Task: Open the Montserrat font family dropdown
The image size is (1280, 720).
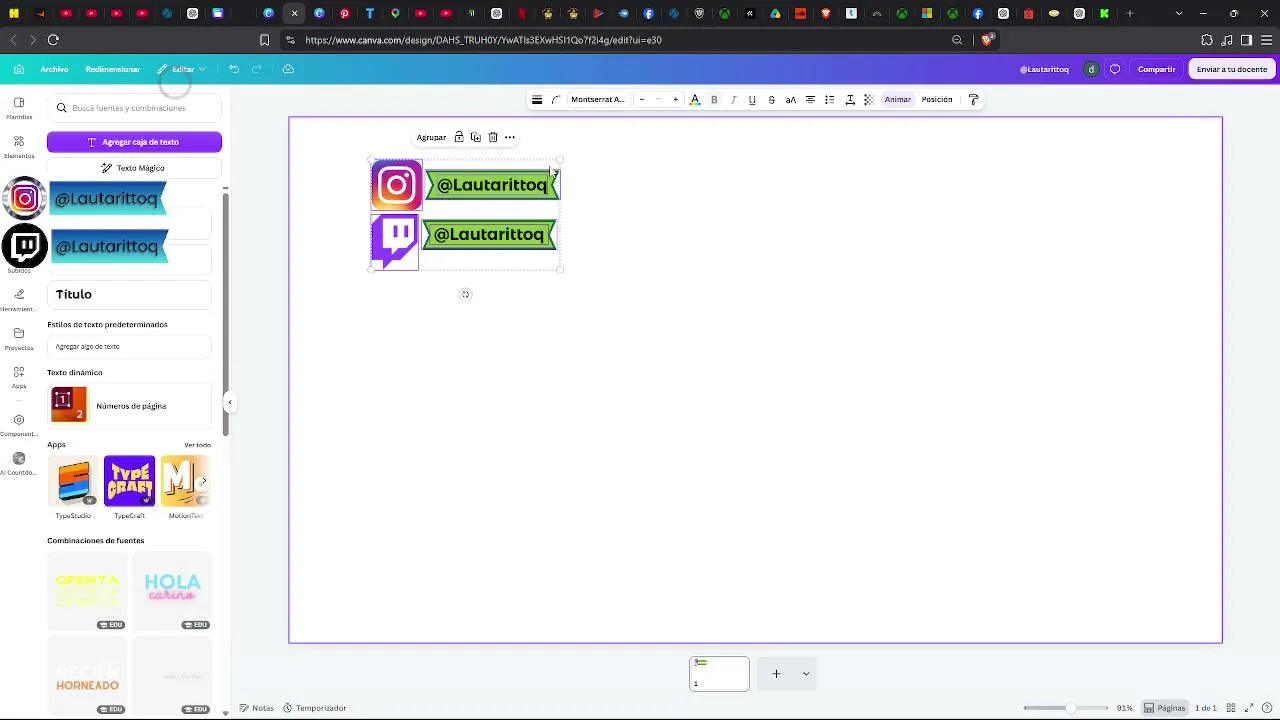Action: point(598,100)
